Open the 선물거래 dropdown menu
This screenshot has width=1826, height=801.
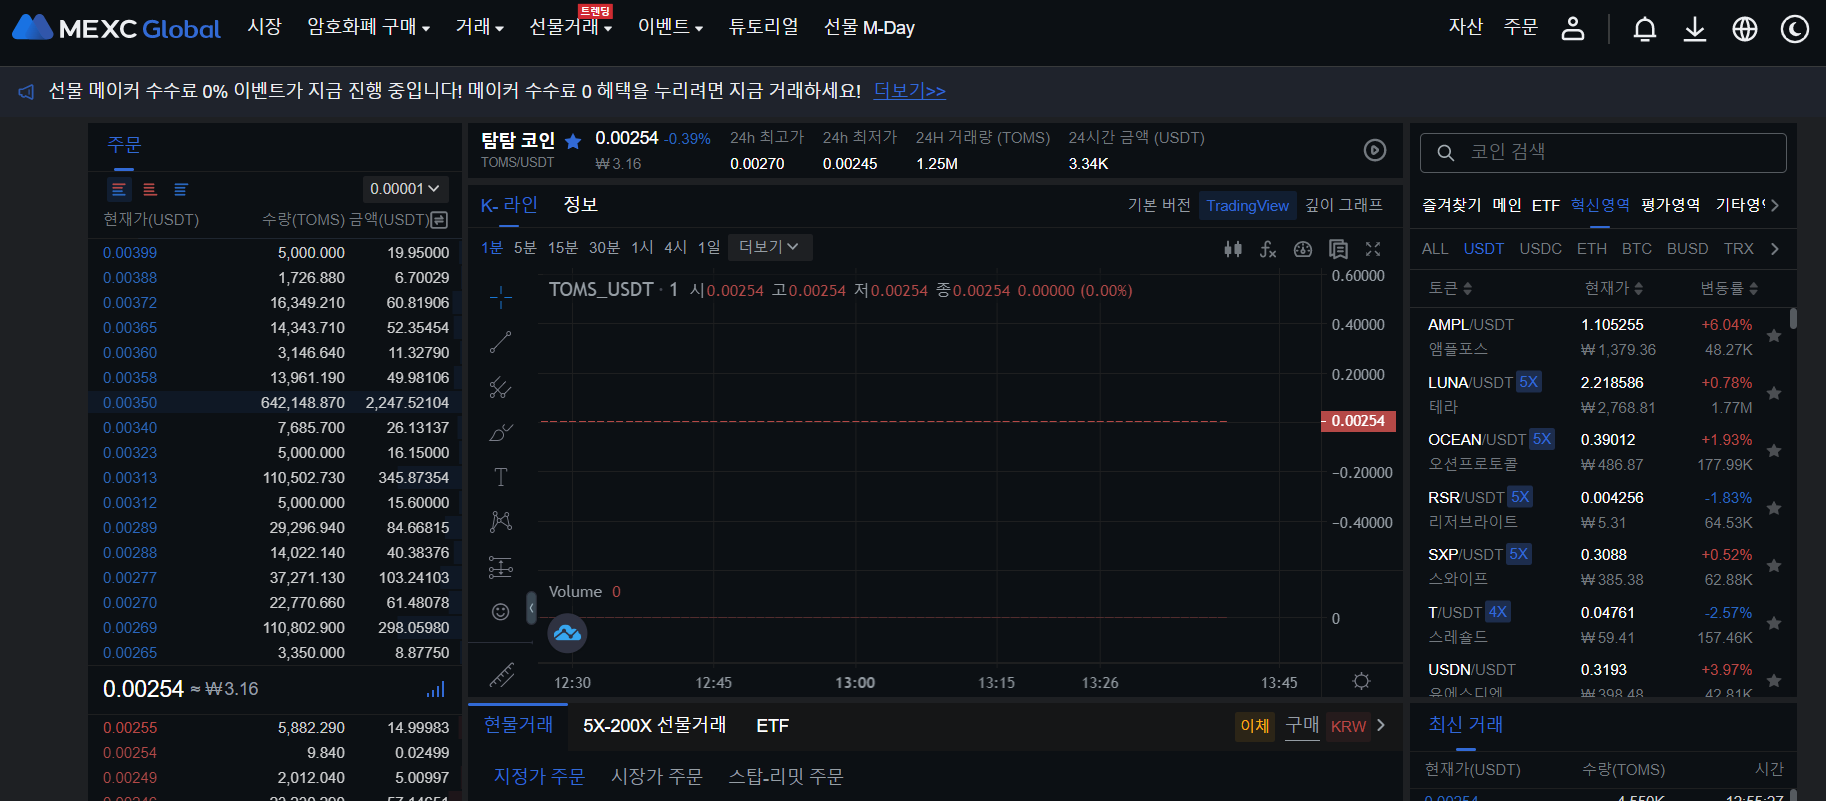click(x=570, y=27)
